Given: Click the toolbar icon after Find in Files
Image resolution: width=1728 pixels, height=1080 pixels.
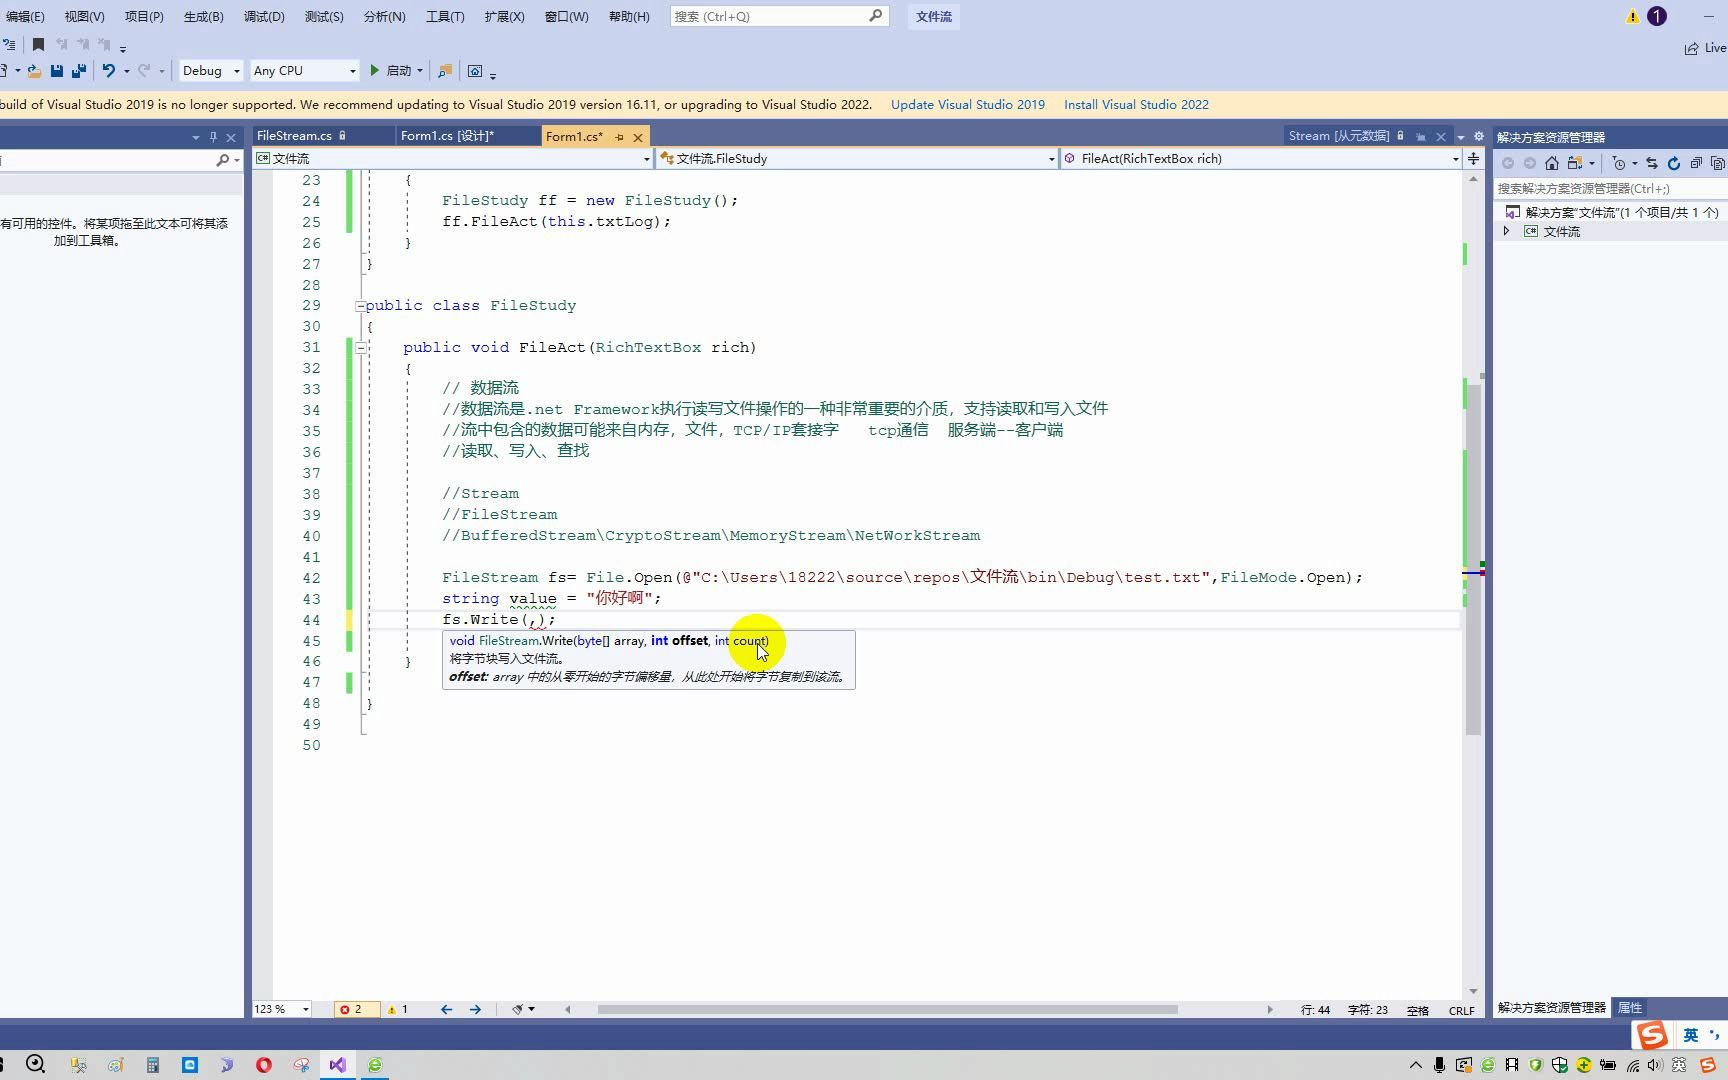Looking at the screenshot, I should (475, 71).
